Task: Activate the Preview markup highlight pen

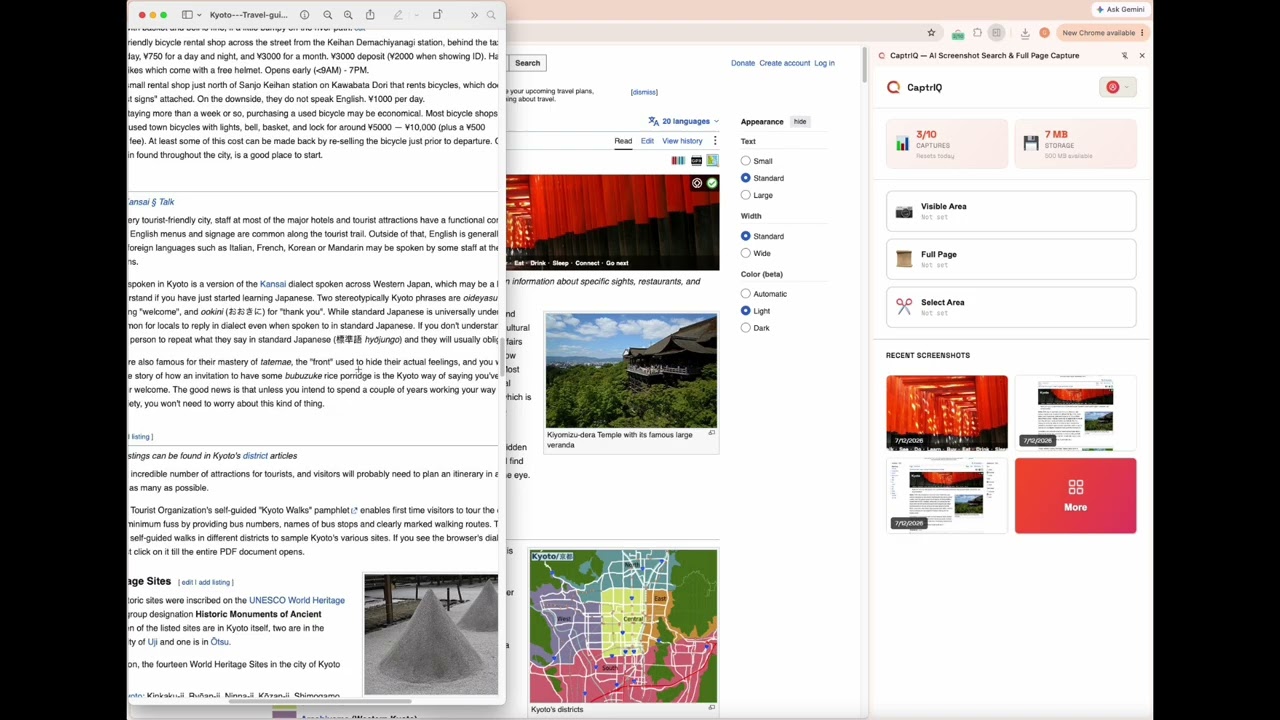Action: 398,15
